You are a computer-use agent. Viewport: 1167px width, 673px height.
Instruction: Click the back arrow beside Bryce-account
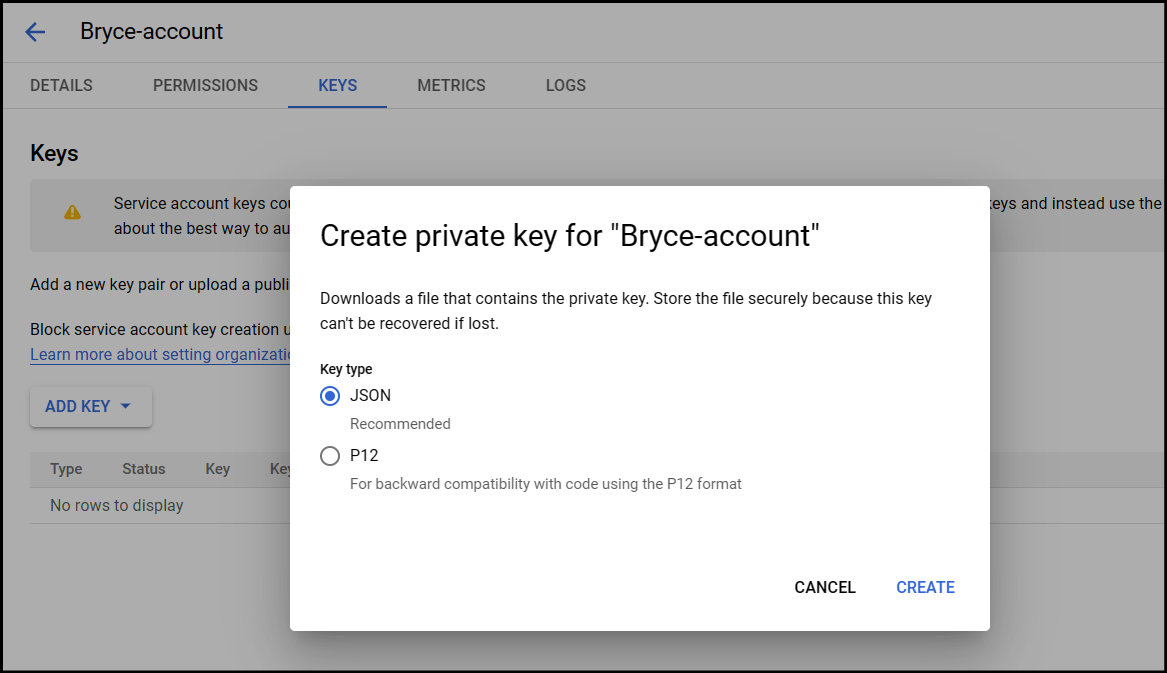pos(35,31)
